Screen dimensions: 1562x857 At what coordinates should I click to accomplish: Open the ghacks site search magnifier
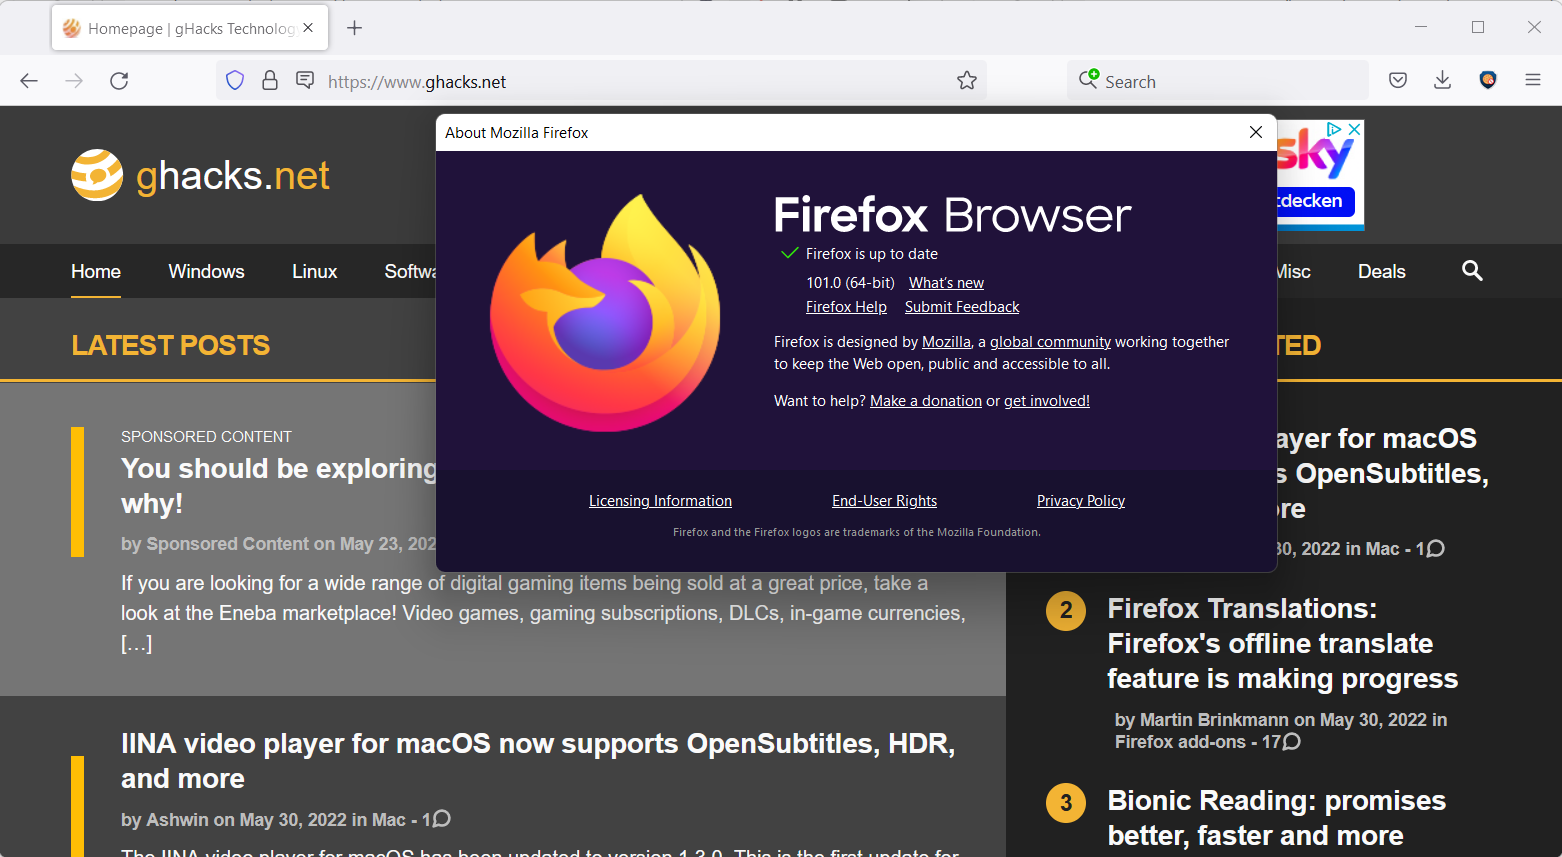pyautogui.click(x=1472, y=270)
